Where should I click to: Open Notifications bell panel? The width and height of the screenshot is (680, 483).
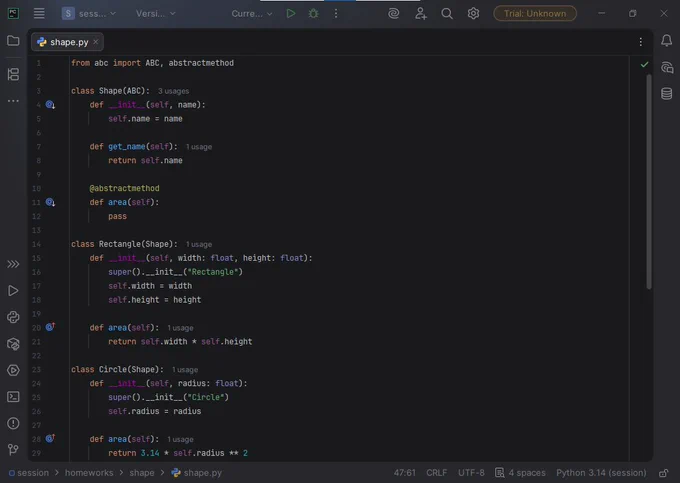click(667, 41)
